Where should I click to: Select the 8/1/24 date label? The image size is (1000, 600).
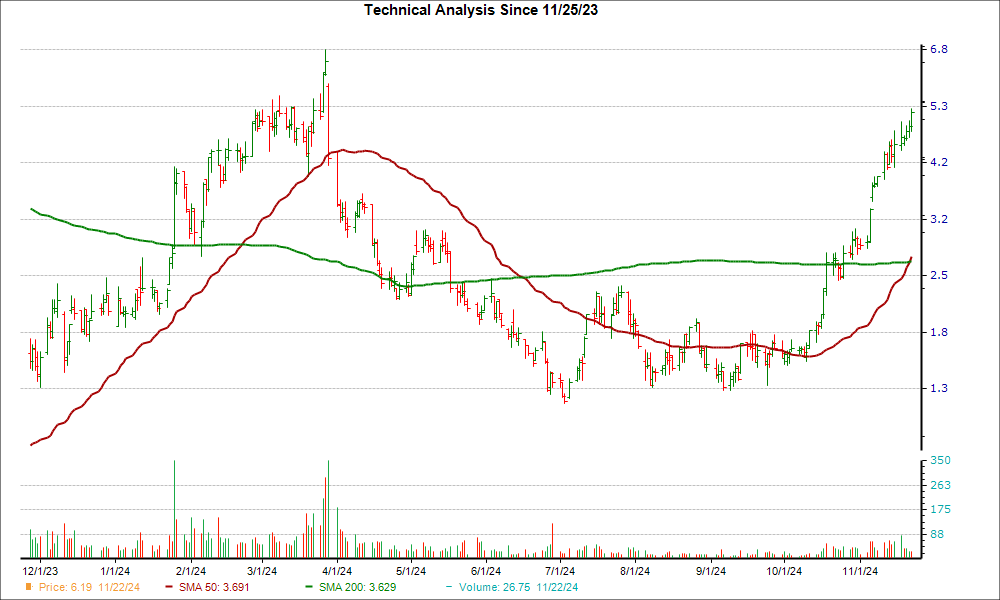[x=635, y=571]
